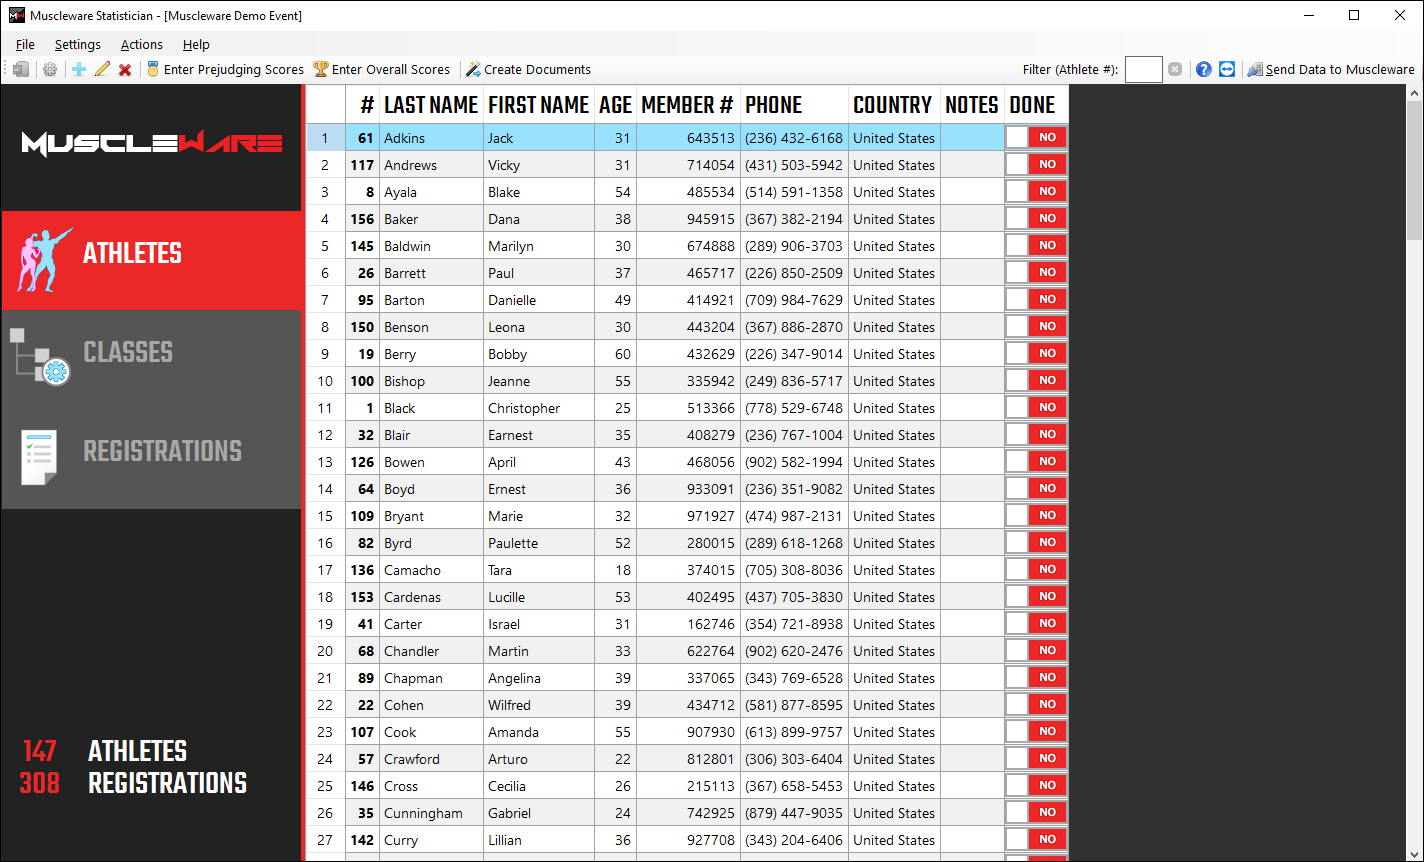Click Enter Prejudging Scores button
Image resolution: width=1424 pixels, height=862 pixels.
[225, 70]
